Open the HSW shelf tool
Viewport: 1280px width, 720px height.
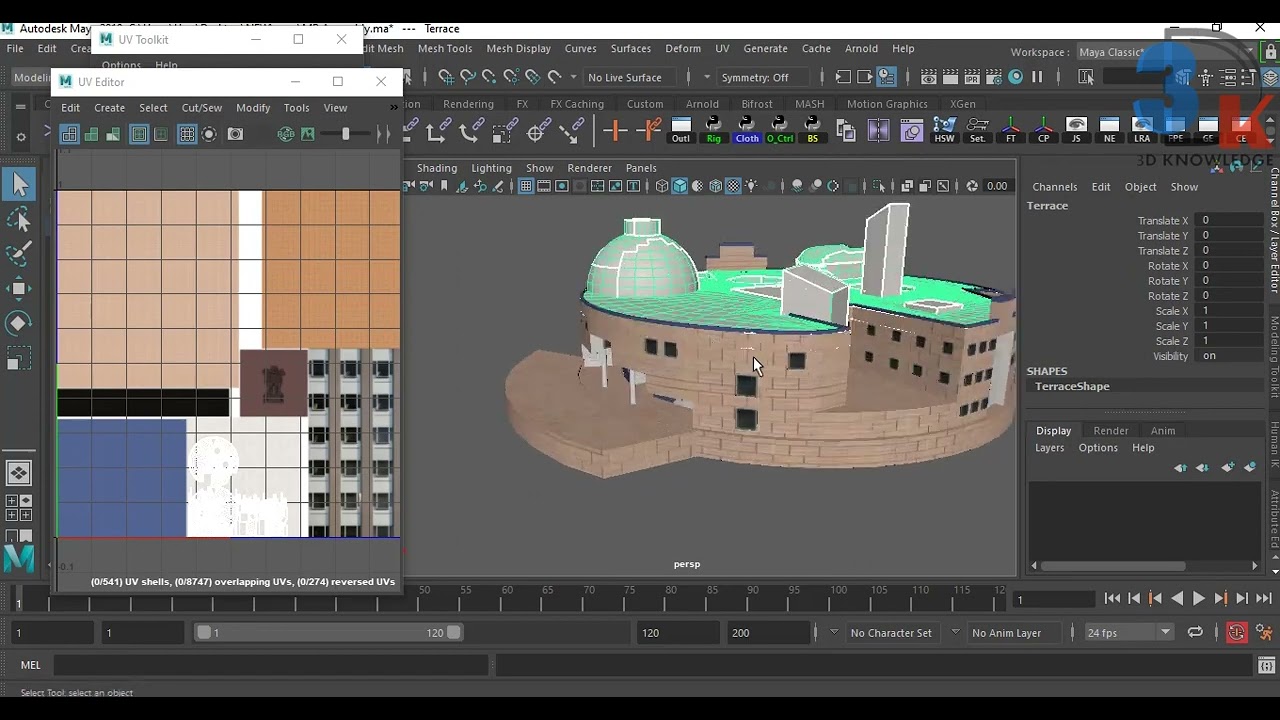(944, 130)
